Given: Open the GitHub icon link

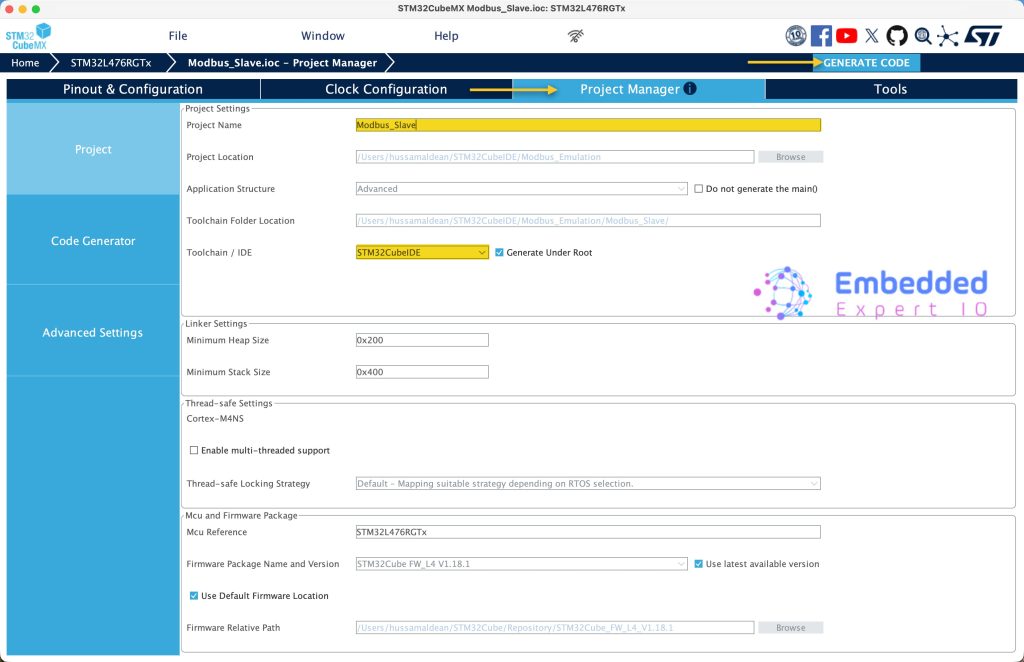Looking at the screenshot, I should pos(897,36).
